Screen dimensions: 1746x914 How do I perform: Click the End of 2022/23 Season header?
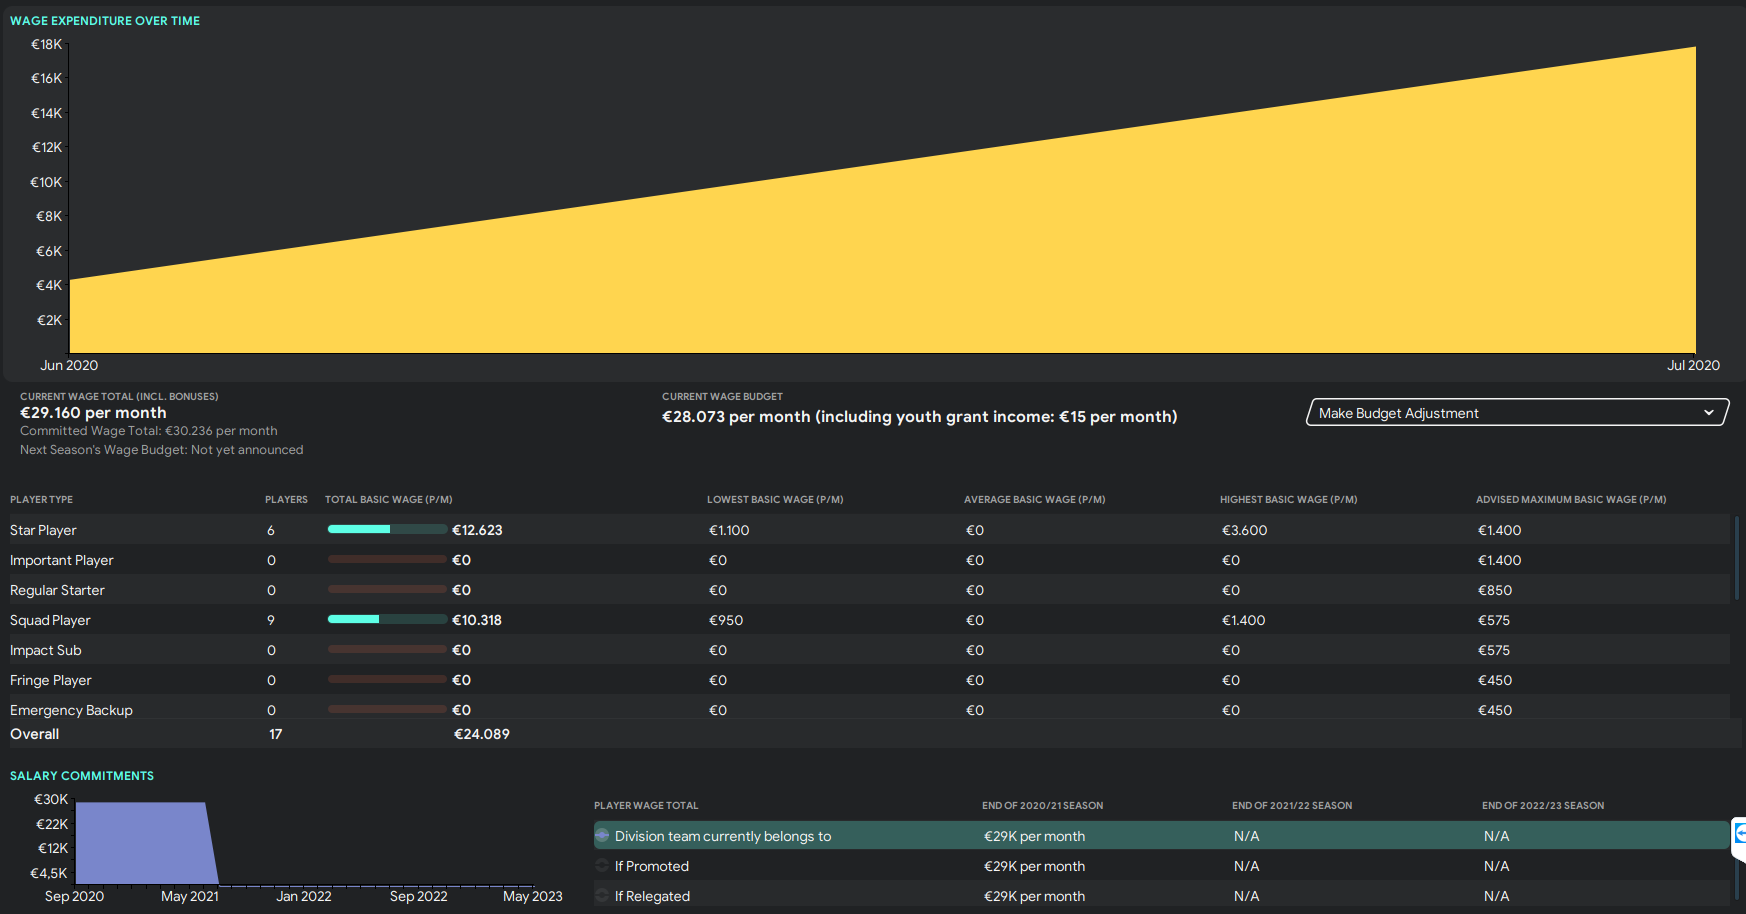tap(1543, 806)
